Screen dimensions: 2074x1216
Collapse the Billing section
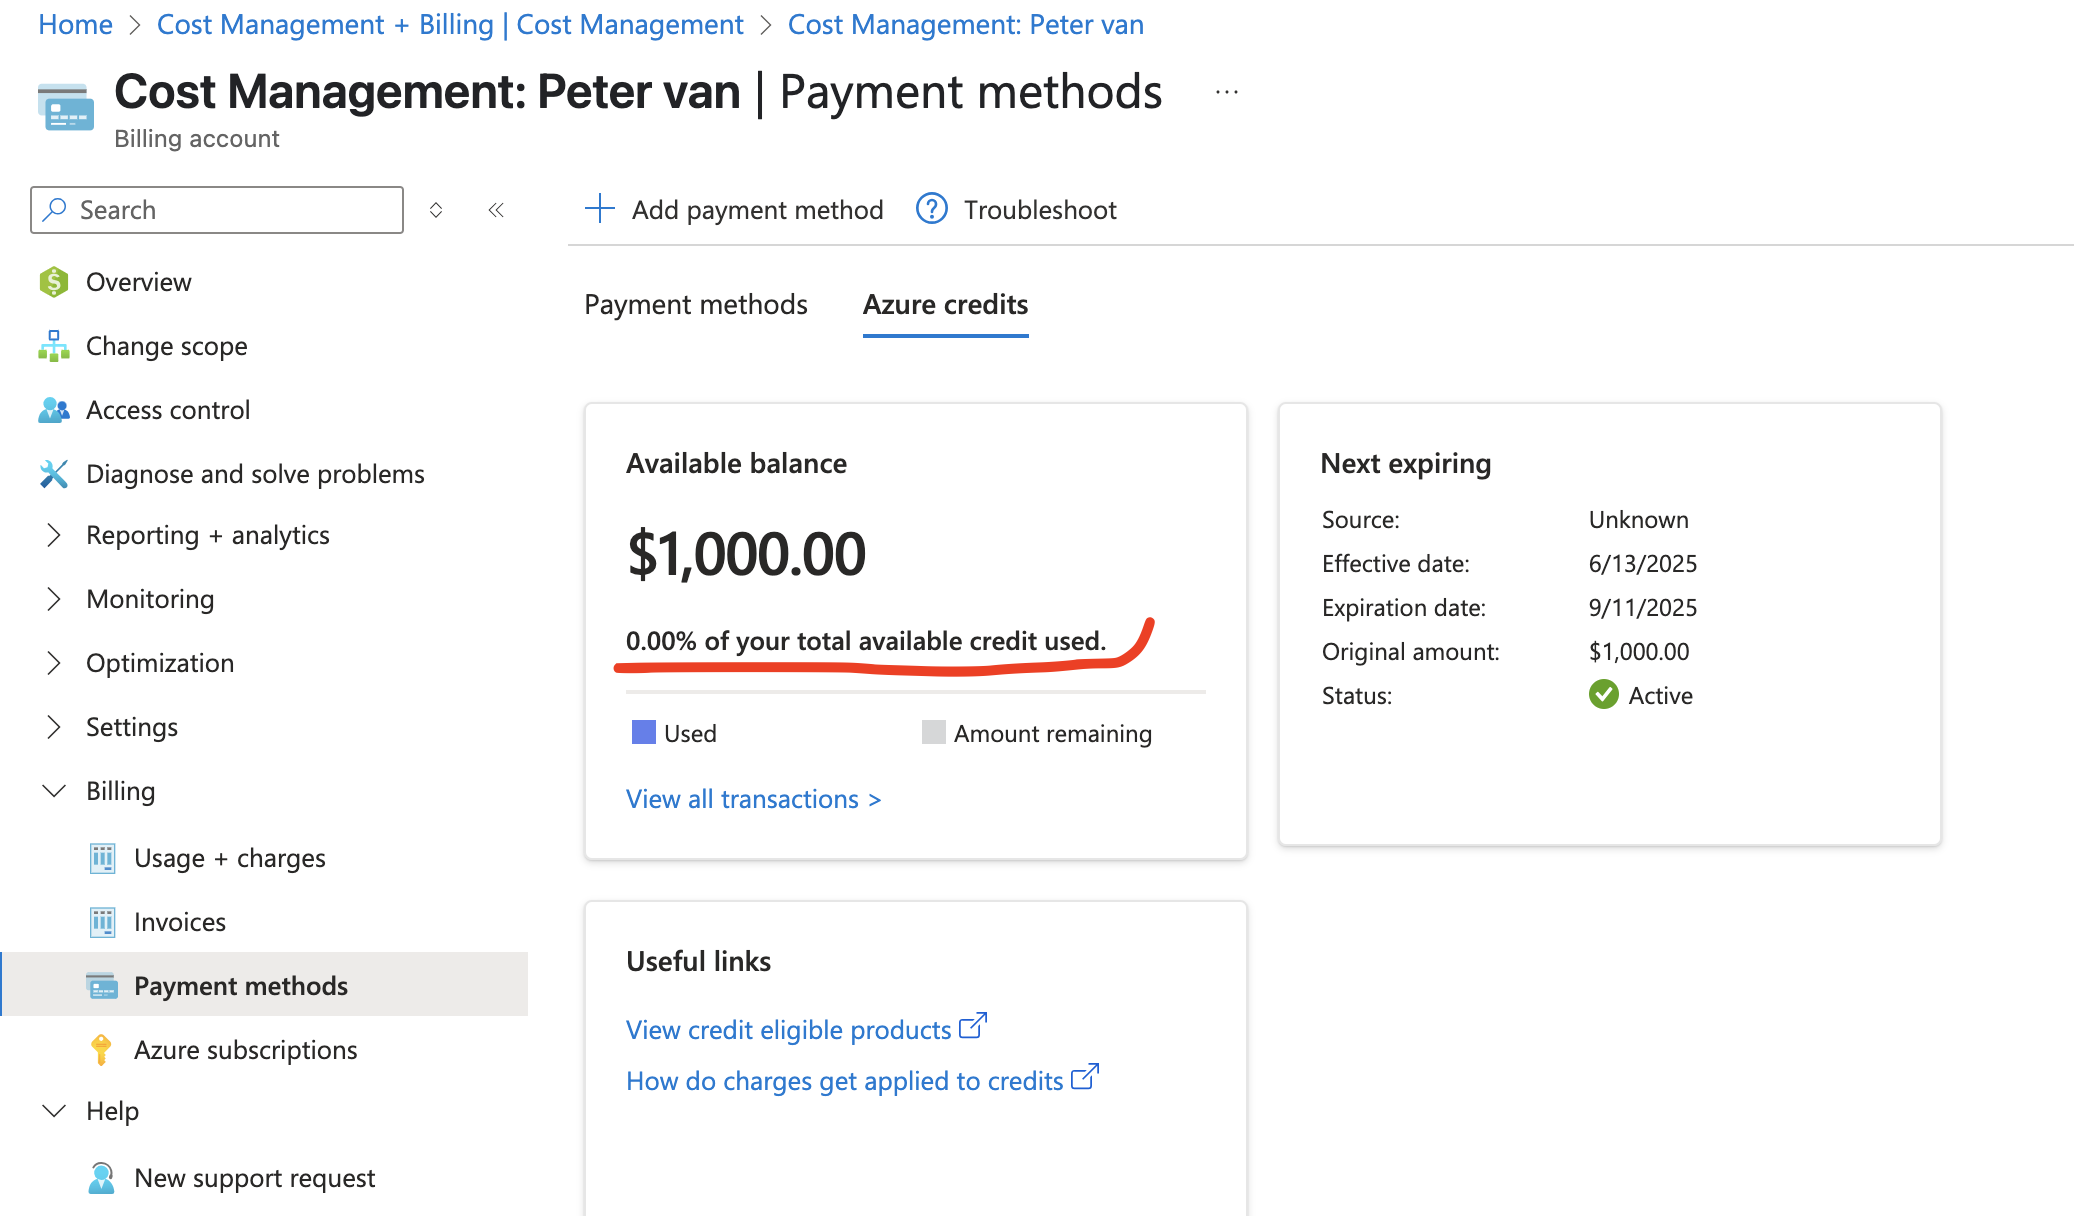54,791
